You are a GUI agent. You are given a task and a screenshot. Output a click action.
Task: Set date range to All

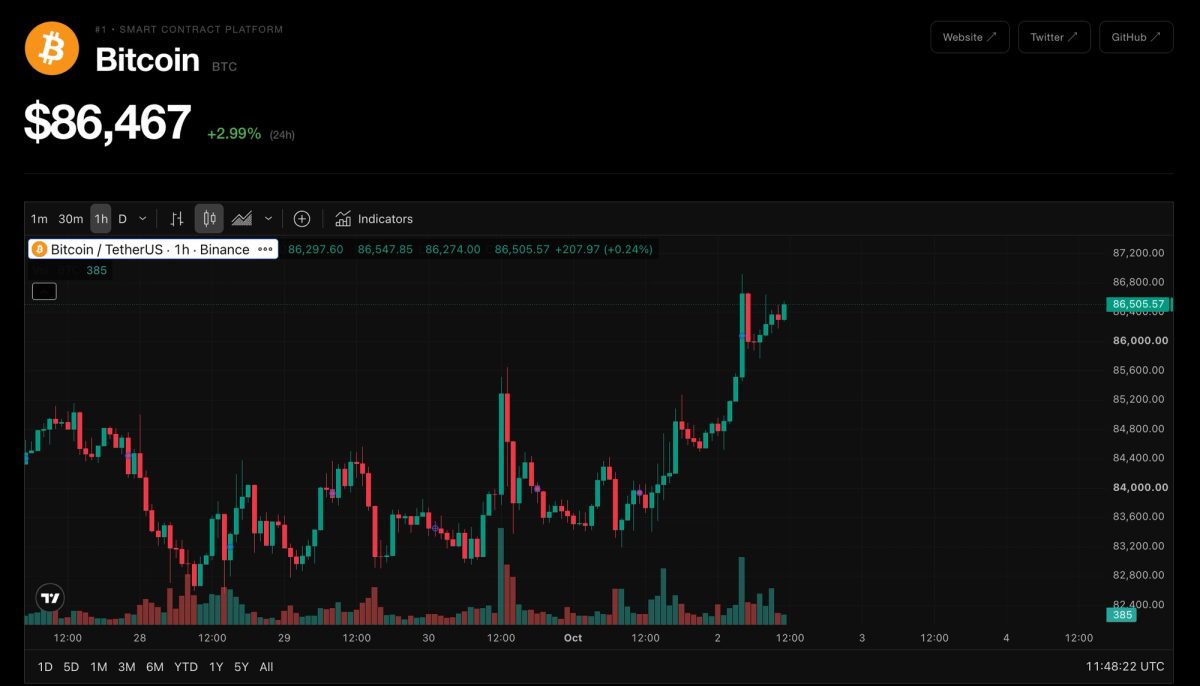point(266,666)
